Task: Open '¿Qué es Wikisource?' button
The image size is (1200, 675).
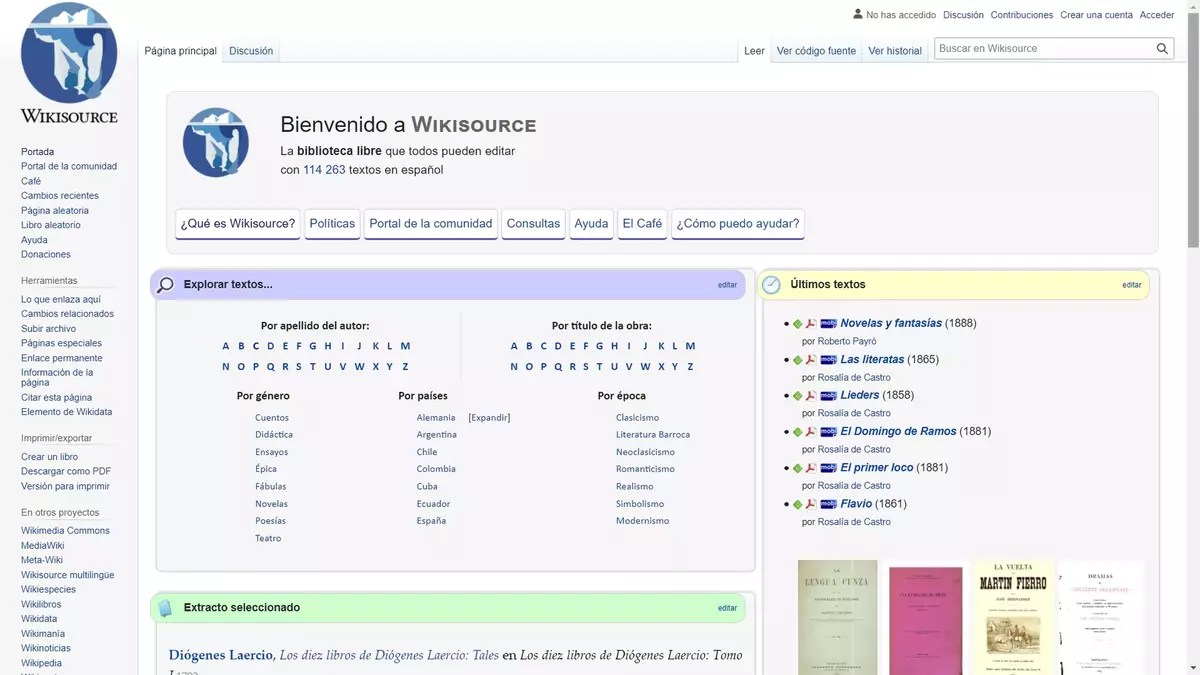Action: tap(238, 224)
